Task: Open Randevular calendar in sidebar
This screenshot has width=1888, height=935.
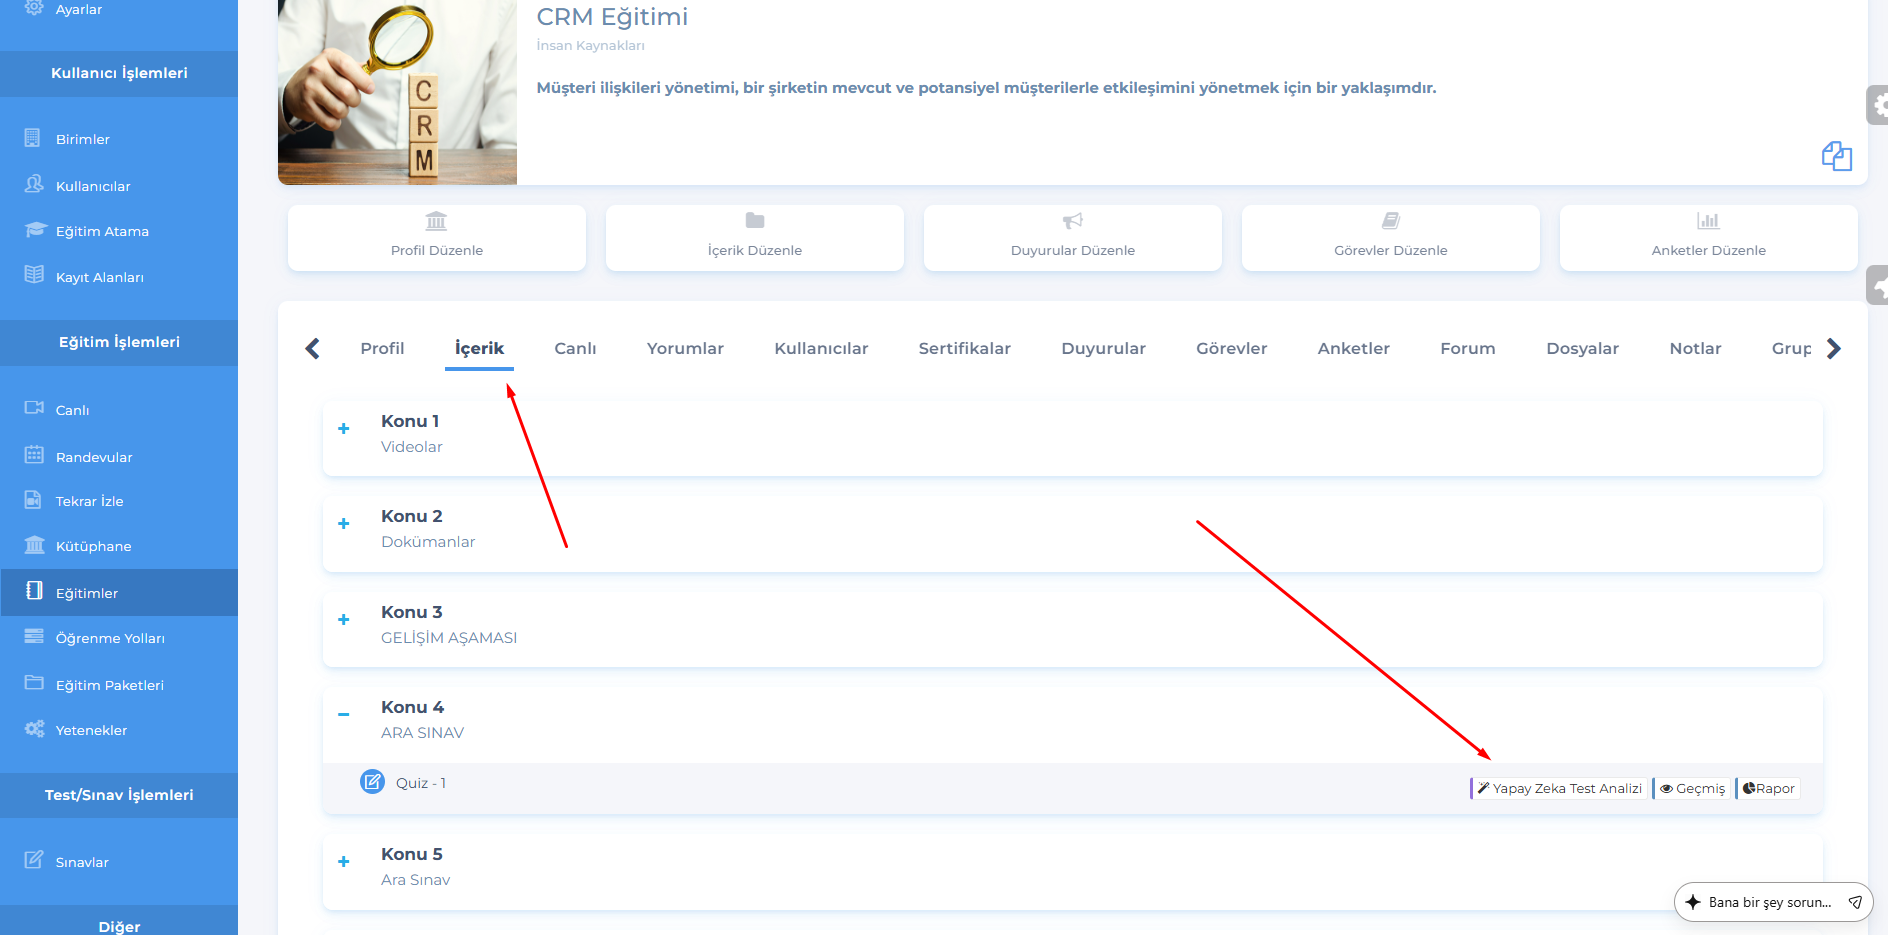Action: [x=34, y=456]
